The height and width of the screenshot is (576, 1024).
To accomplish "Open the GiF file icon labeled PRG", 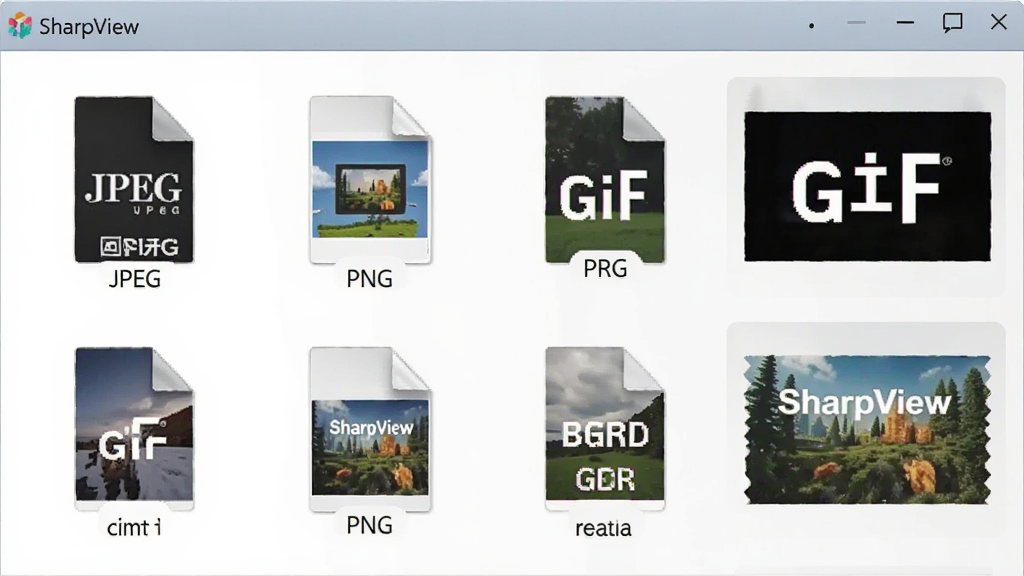I will click(605, 180).
